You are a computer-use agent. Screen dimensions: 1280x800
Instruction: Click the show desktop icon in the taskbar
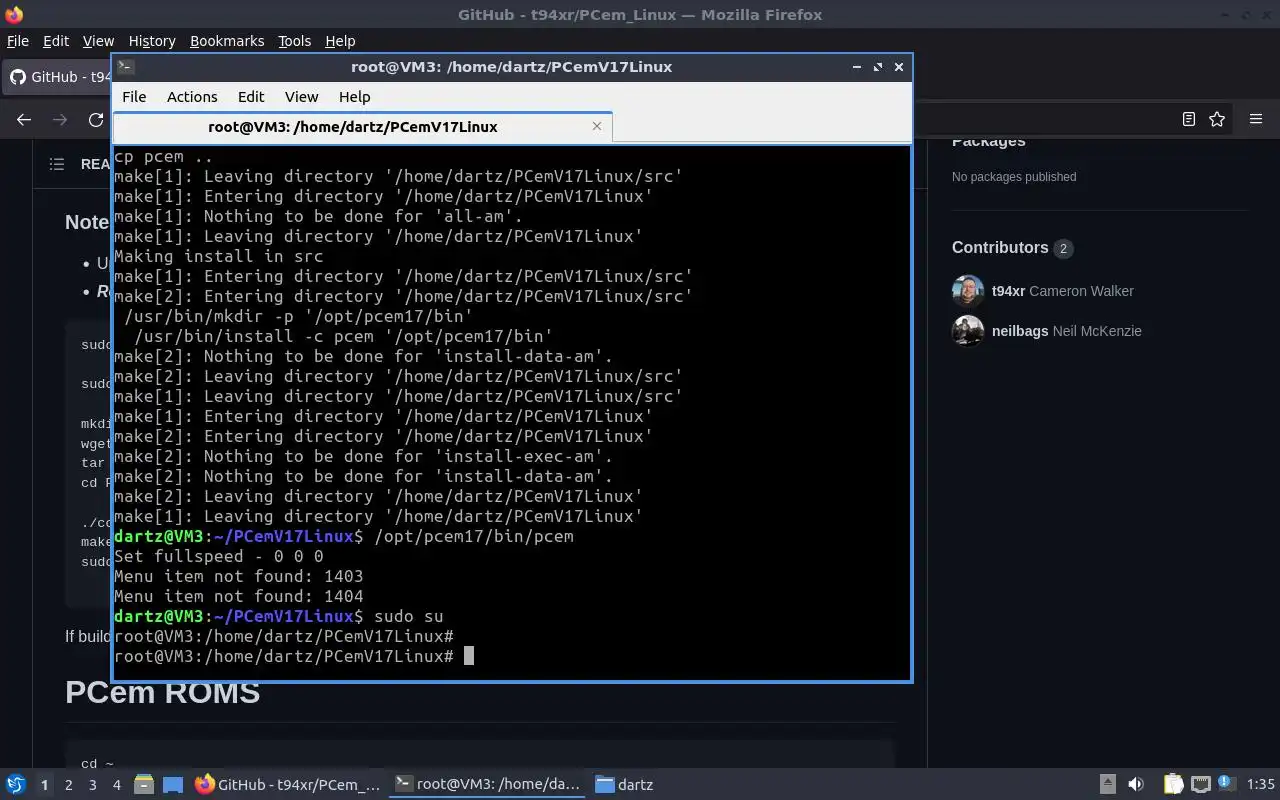(x=172, y=785)
